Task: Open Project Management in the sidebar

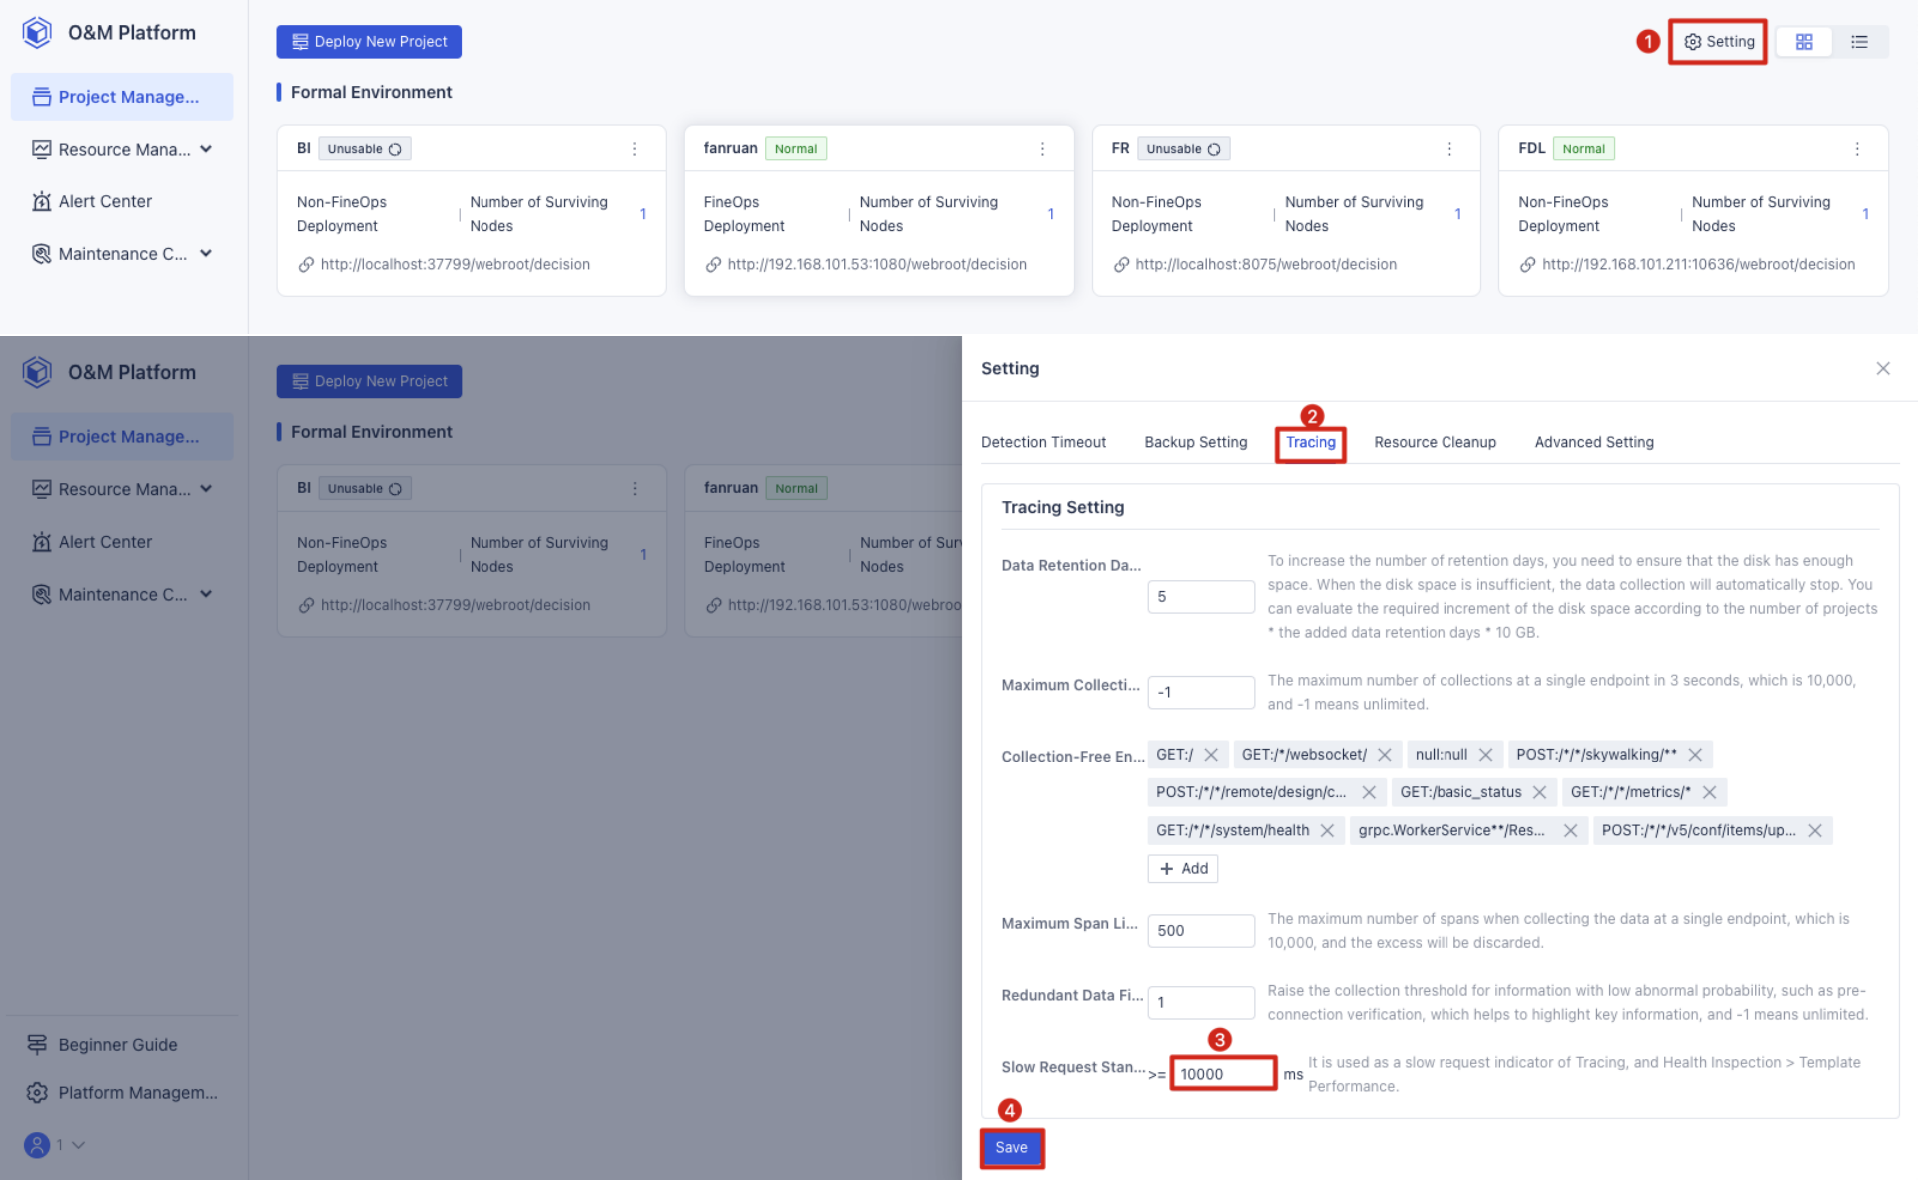Action: pyautogui.click(x=121, y=97)
